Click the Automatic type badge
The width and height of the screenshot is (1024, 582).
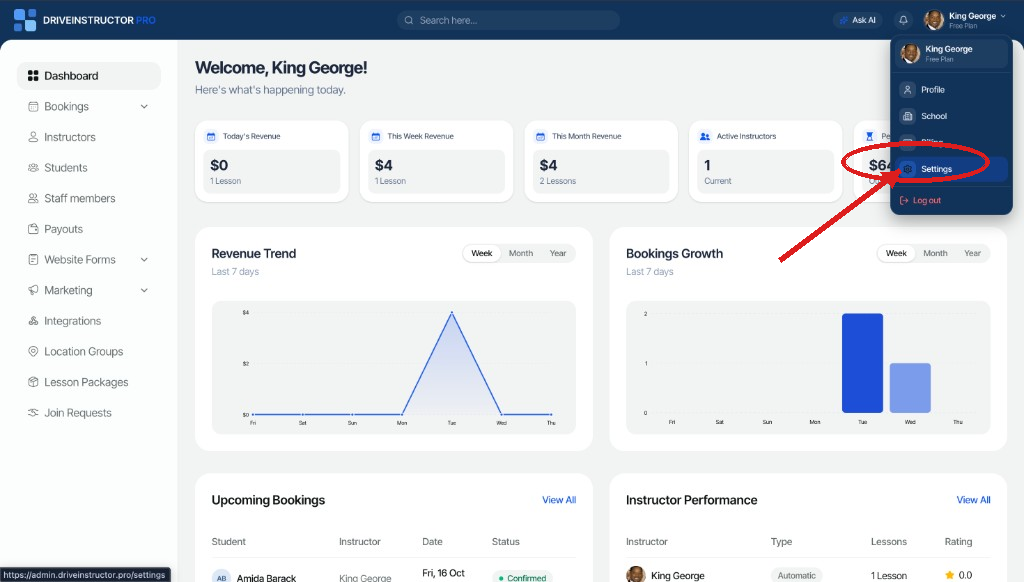coord(796,575)
